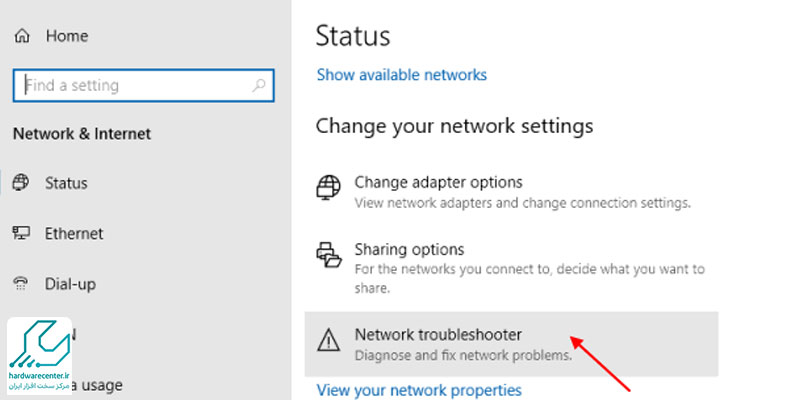Screen dimensions: 800x400
Task: Open Sharing options
Action: tap(409, 249)
